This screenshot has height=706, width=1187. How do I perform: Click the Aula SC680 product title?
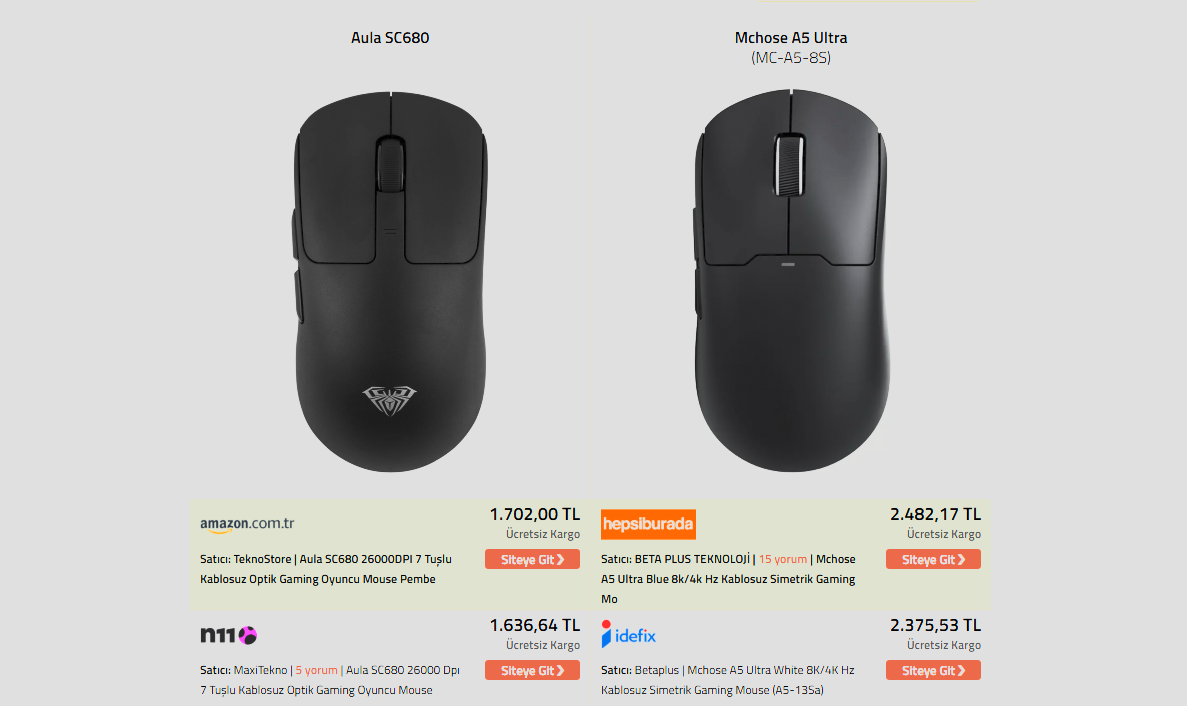pos(390,38)
